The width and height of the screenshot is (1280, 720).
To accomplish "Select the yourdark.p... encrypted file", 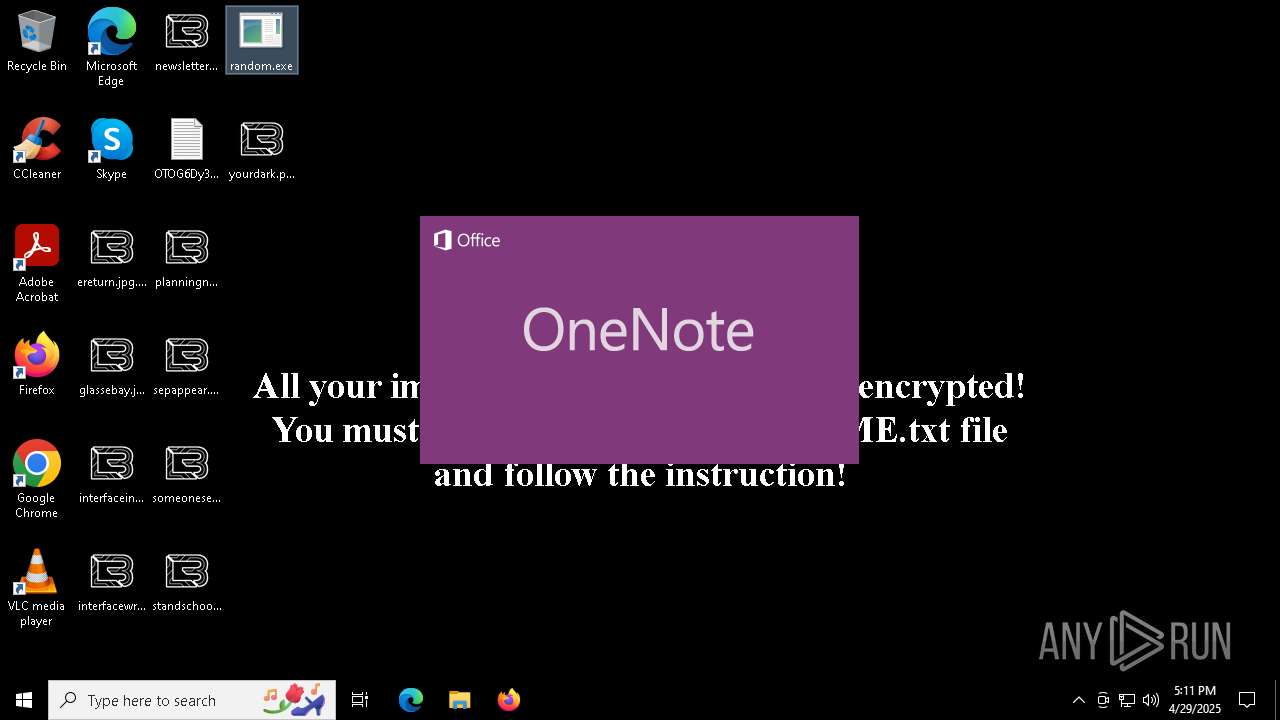I will [261, 148].
